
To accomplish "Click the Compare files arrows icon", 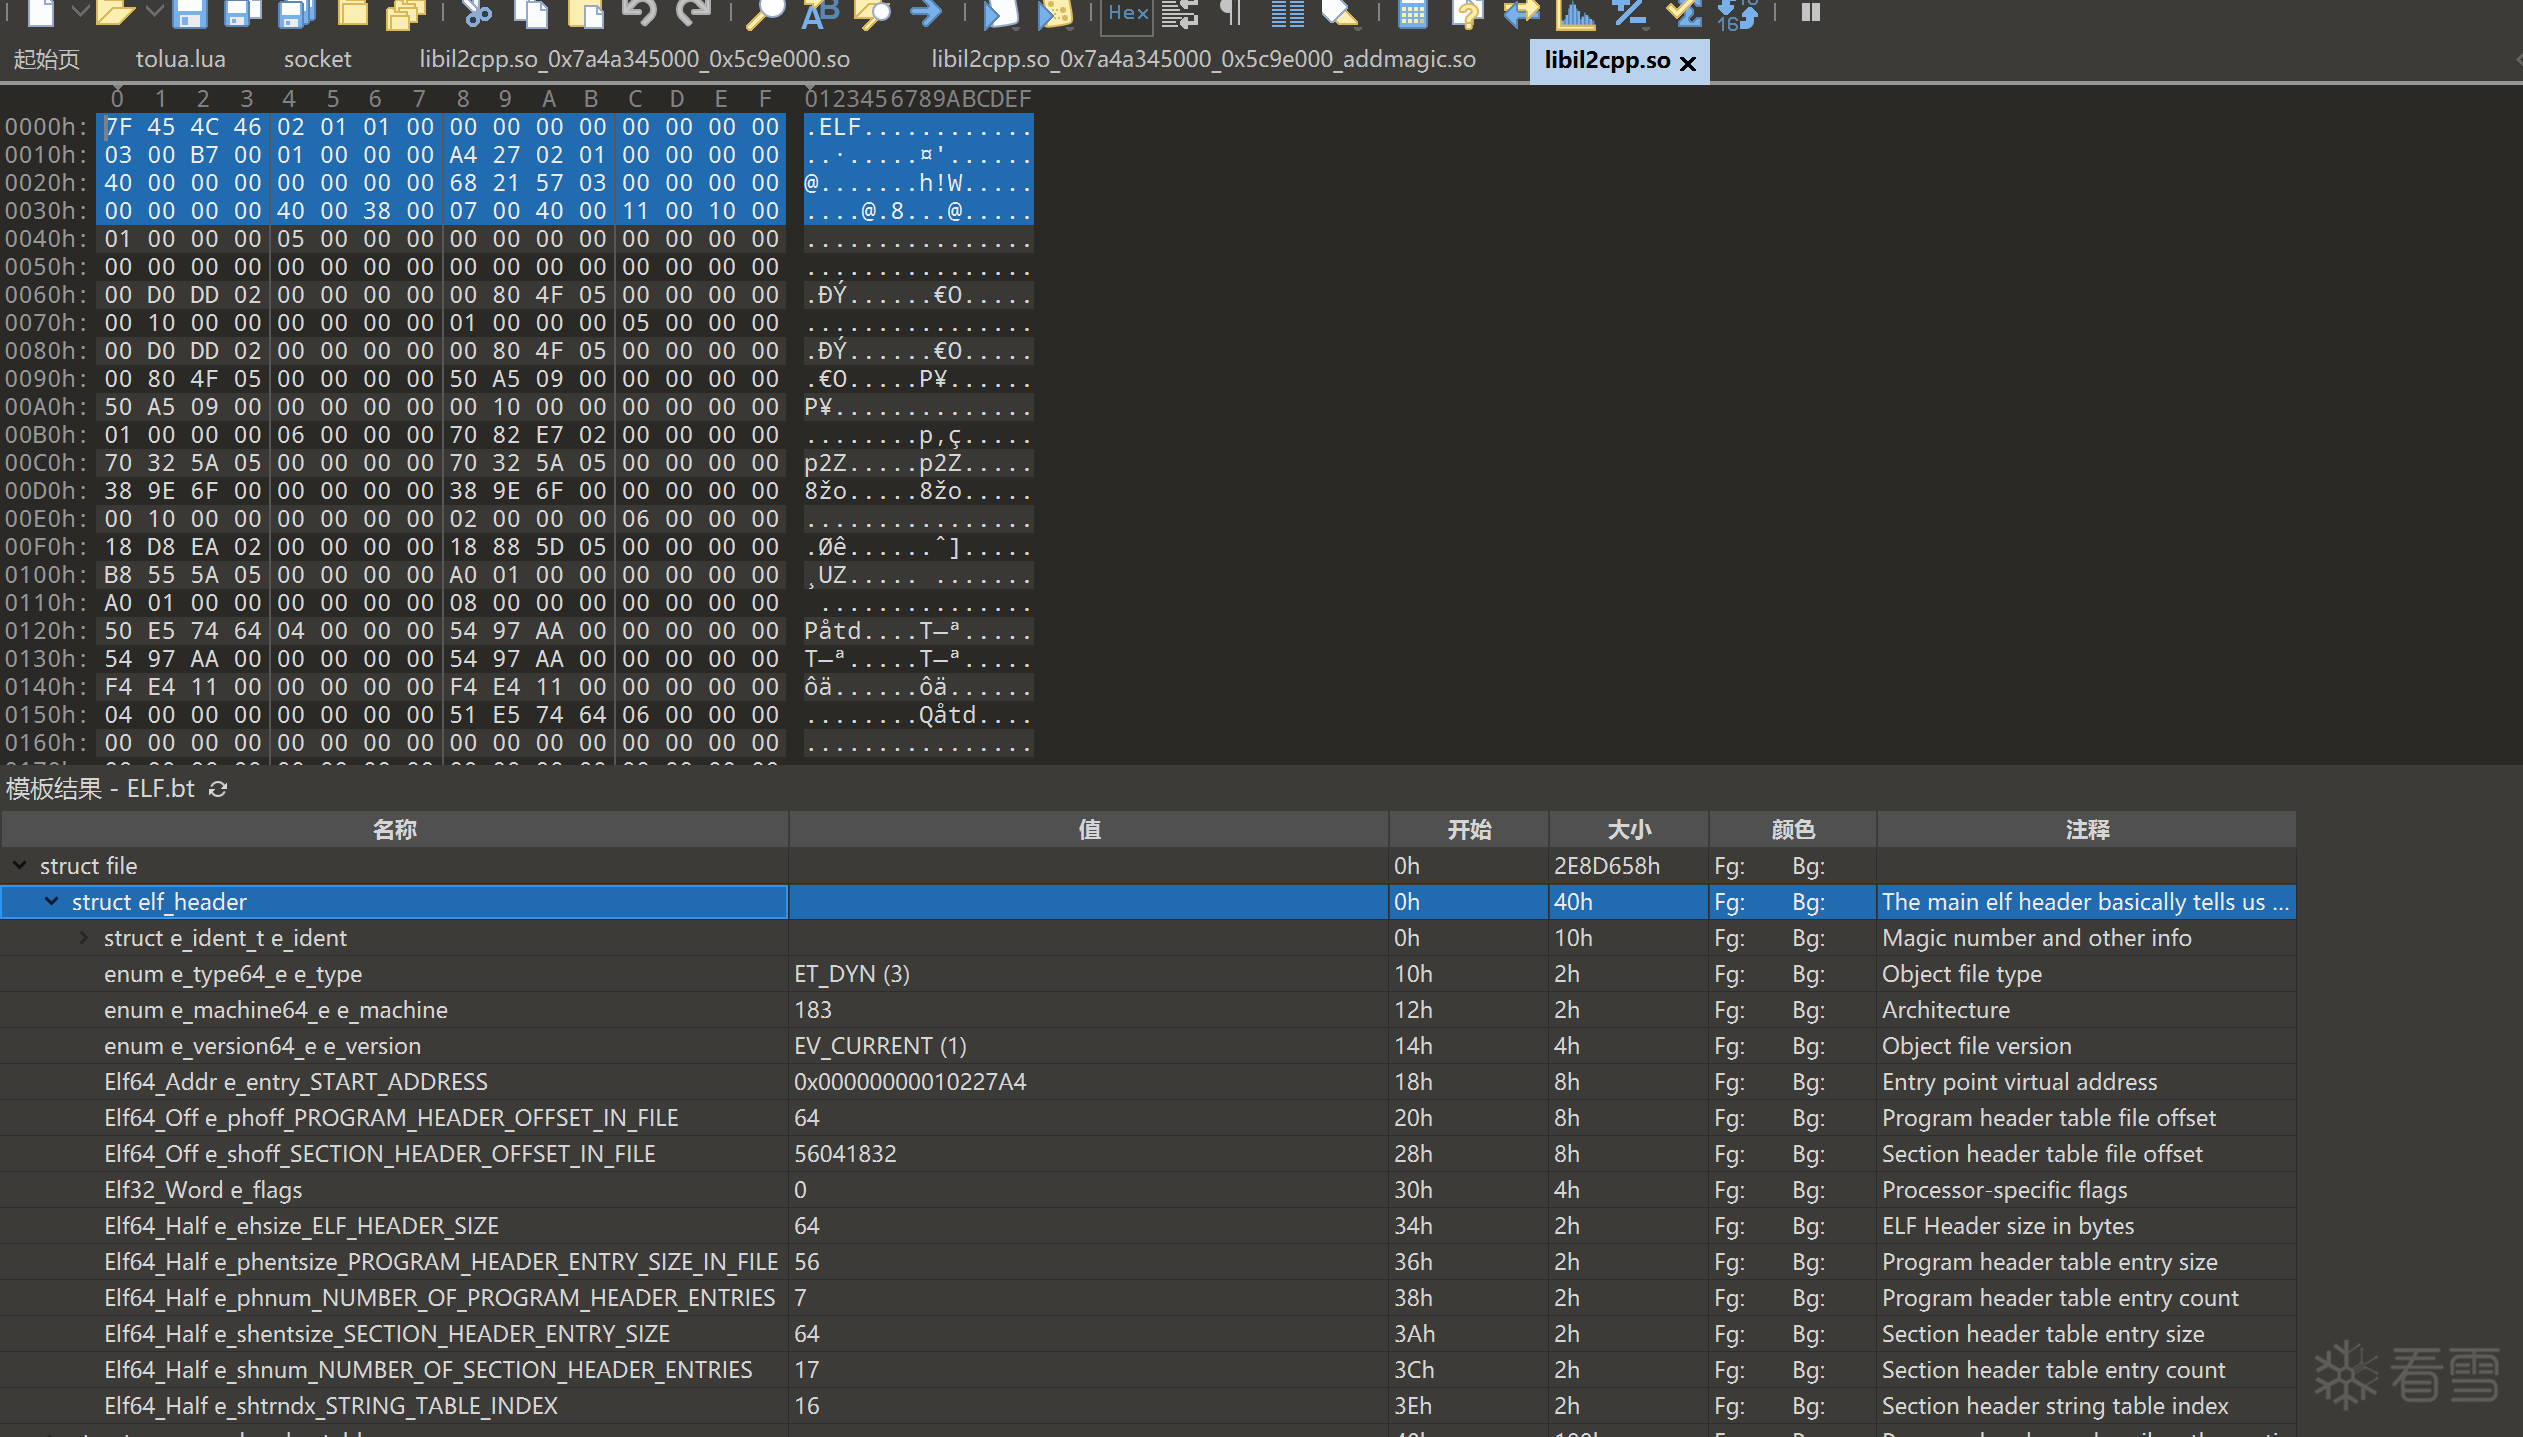I will pyautogui.click(x=1521, y=14).
